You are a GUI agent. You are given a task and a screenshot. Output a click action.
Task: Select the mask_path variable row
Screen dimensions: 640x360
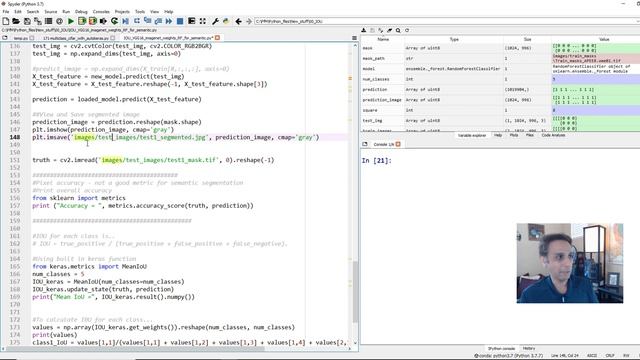click(x=500, y=58)
